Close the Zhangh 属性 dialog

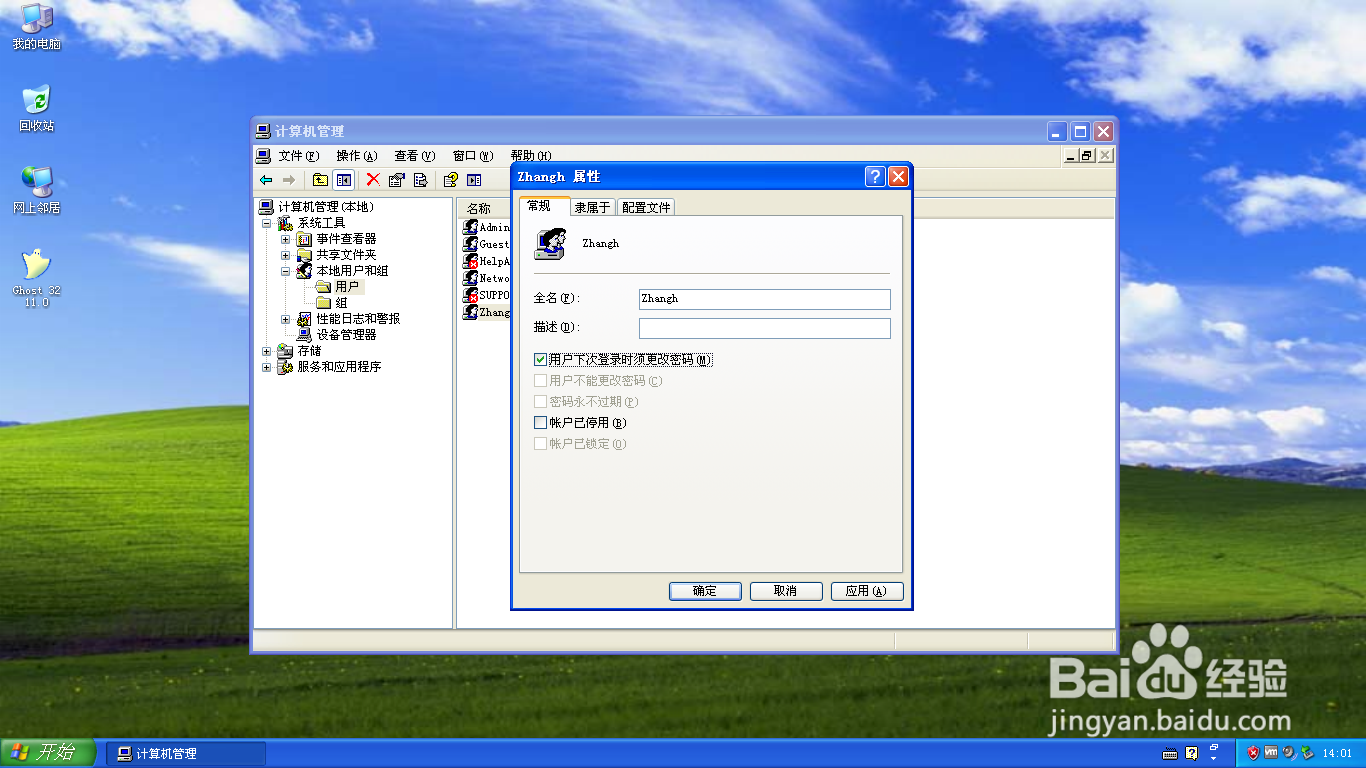(898, 177)
